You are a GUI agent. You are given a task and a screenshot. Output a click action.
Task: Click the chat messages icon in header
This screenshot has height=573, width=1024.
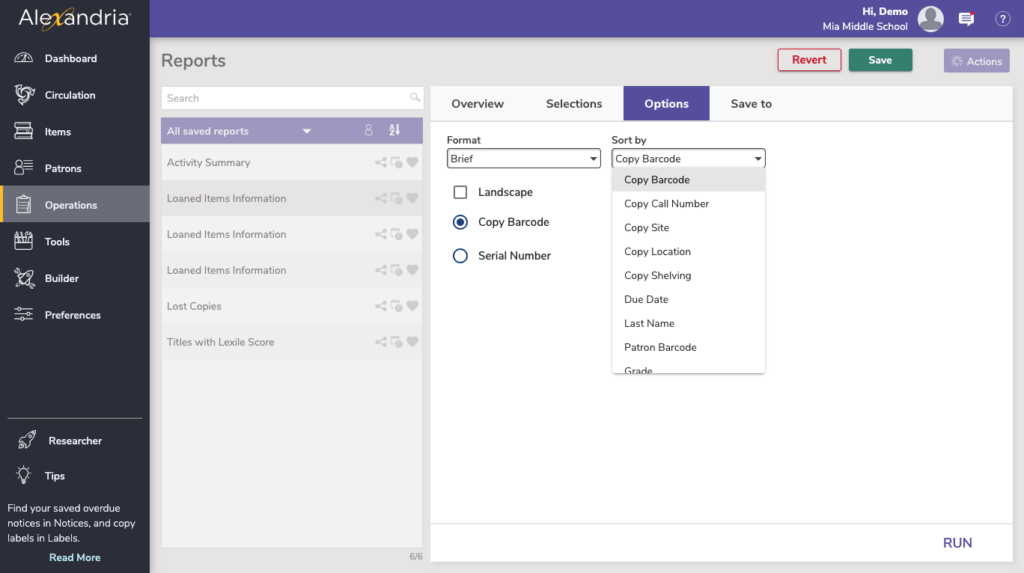point(966,19)
